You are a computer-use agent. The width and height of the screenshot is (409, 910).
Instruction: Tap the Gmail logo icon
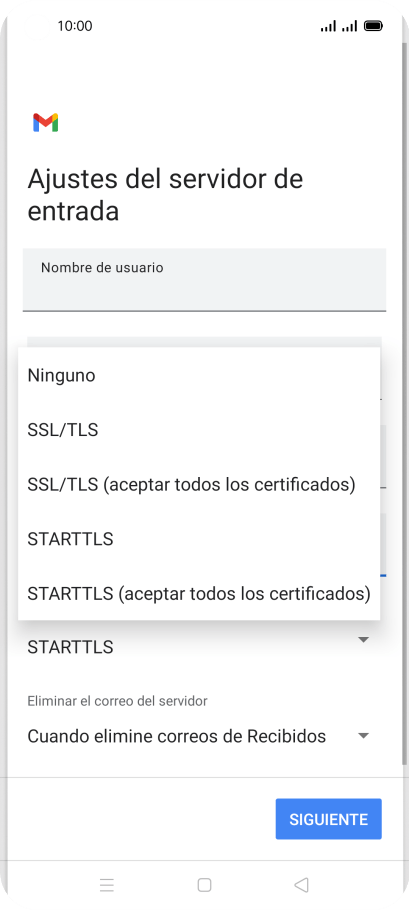(45, 122)
